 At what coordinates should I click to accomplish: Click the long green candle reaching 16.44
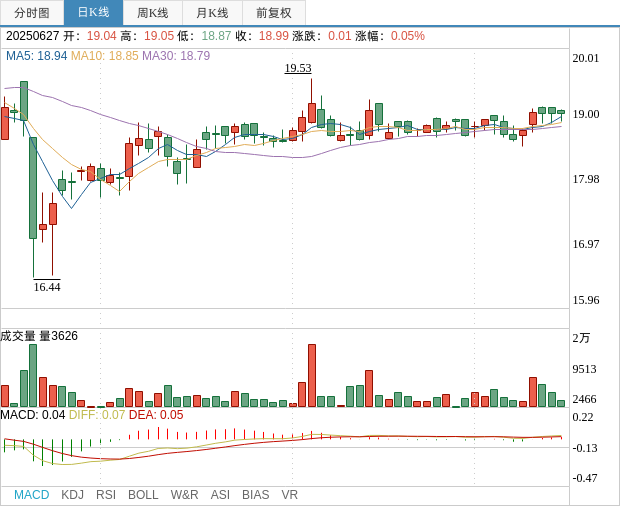tap(33, 188)
